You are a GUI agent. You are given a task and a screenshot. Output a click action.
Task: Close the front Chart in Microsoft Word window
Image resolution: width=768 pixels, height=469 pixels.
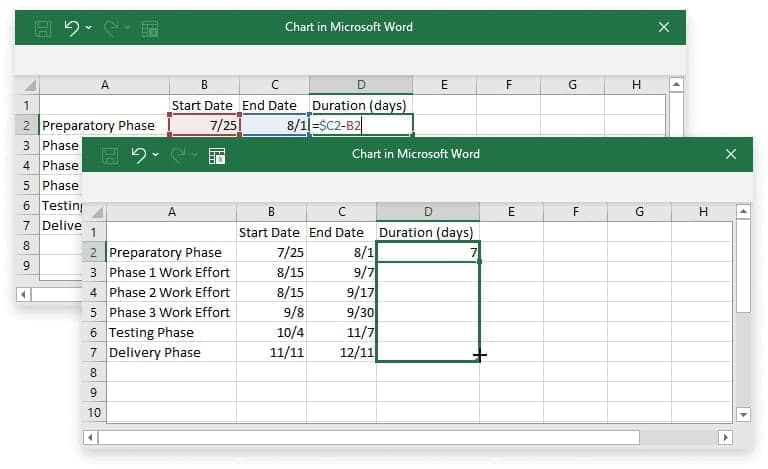tap(731, 154)
